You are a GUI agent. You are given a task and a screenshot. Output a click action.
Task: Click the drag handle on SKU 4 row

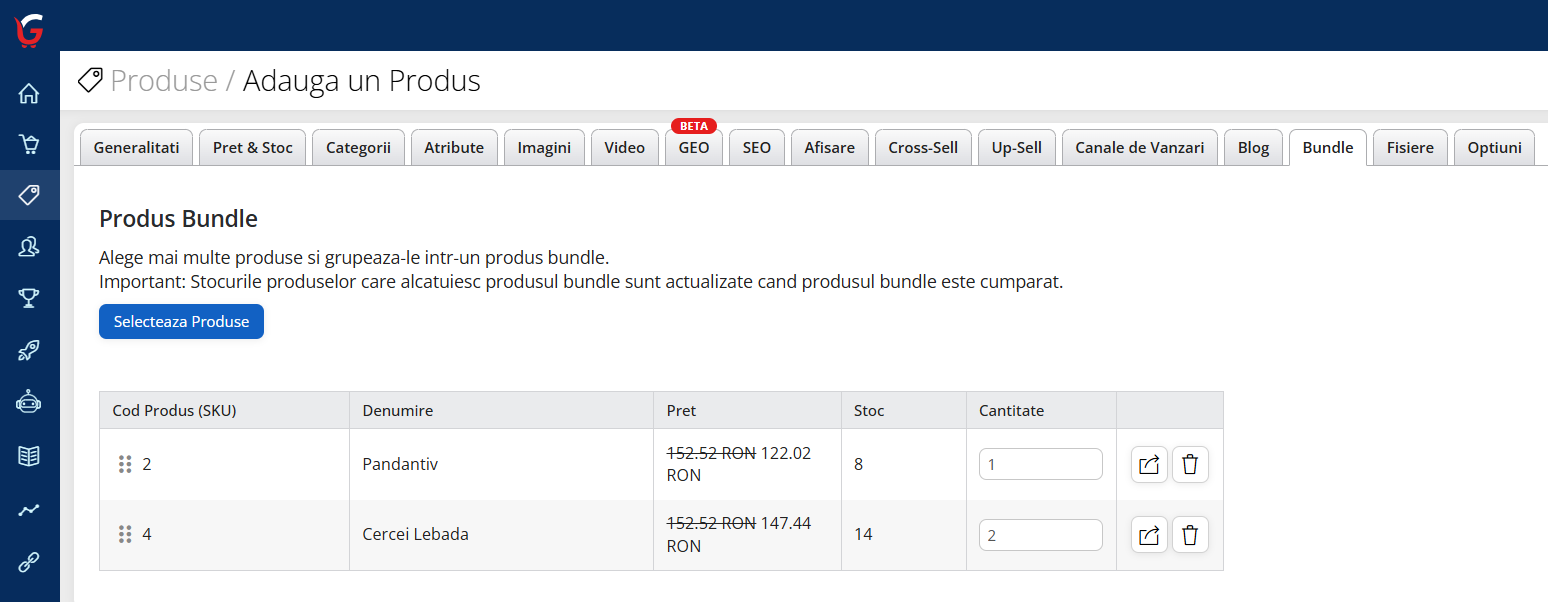(x=125, y=535)
